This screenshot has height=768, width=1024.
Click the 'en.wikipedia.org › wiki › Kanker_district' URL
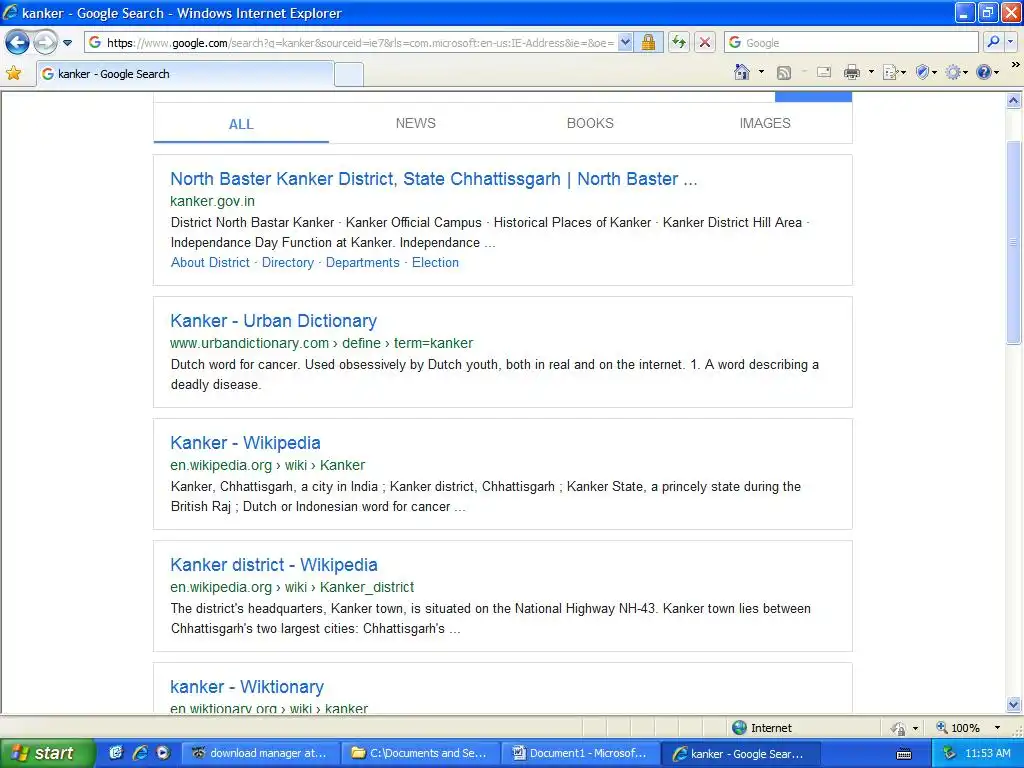292,587
